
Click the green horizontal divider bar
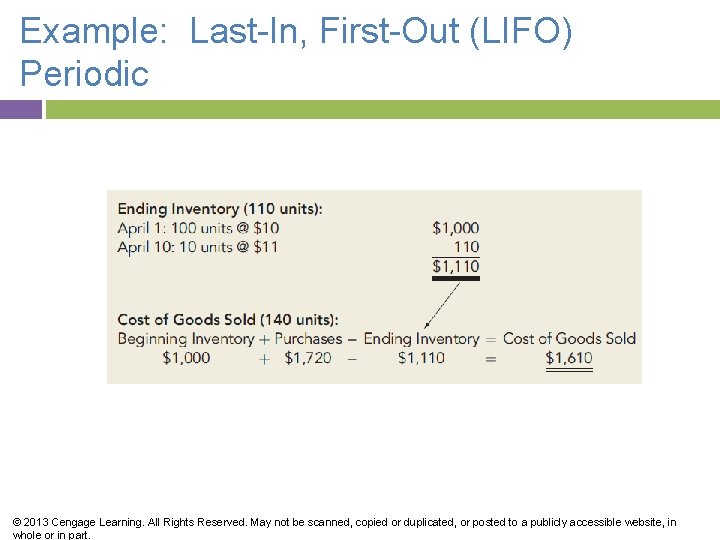click(382, 109)
